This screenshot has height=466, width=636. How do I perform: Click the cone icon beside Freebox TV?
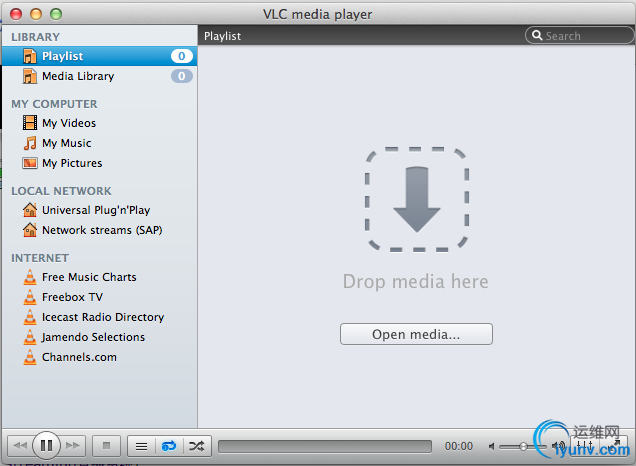(30, 297)
